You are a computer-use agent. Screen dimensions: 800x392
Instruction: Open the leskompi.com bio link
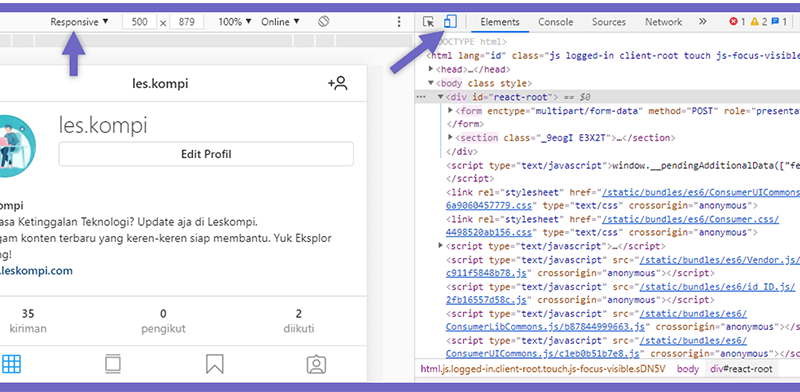pos(36,271)
